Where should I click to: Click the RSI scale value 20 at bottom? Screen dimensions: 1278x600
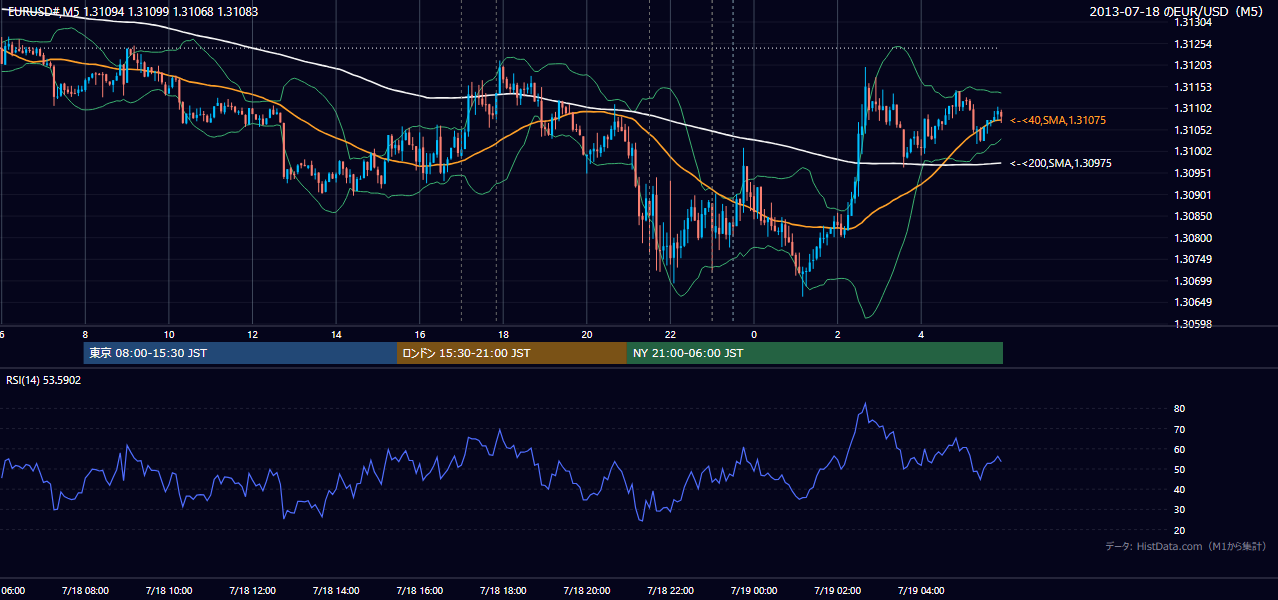1180,530
